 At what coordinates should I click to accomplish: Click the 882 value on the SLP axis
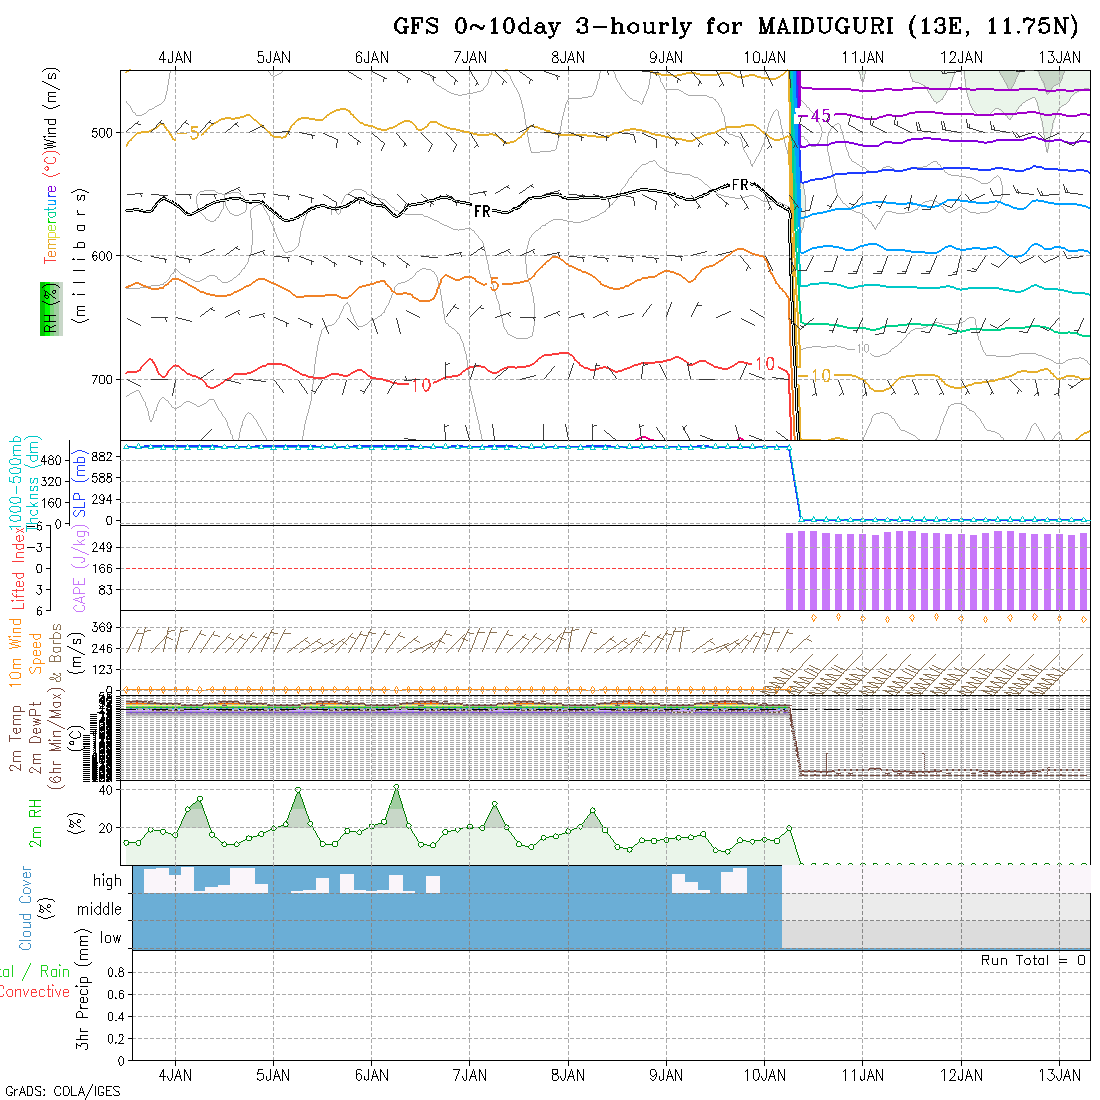102,457
